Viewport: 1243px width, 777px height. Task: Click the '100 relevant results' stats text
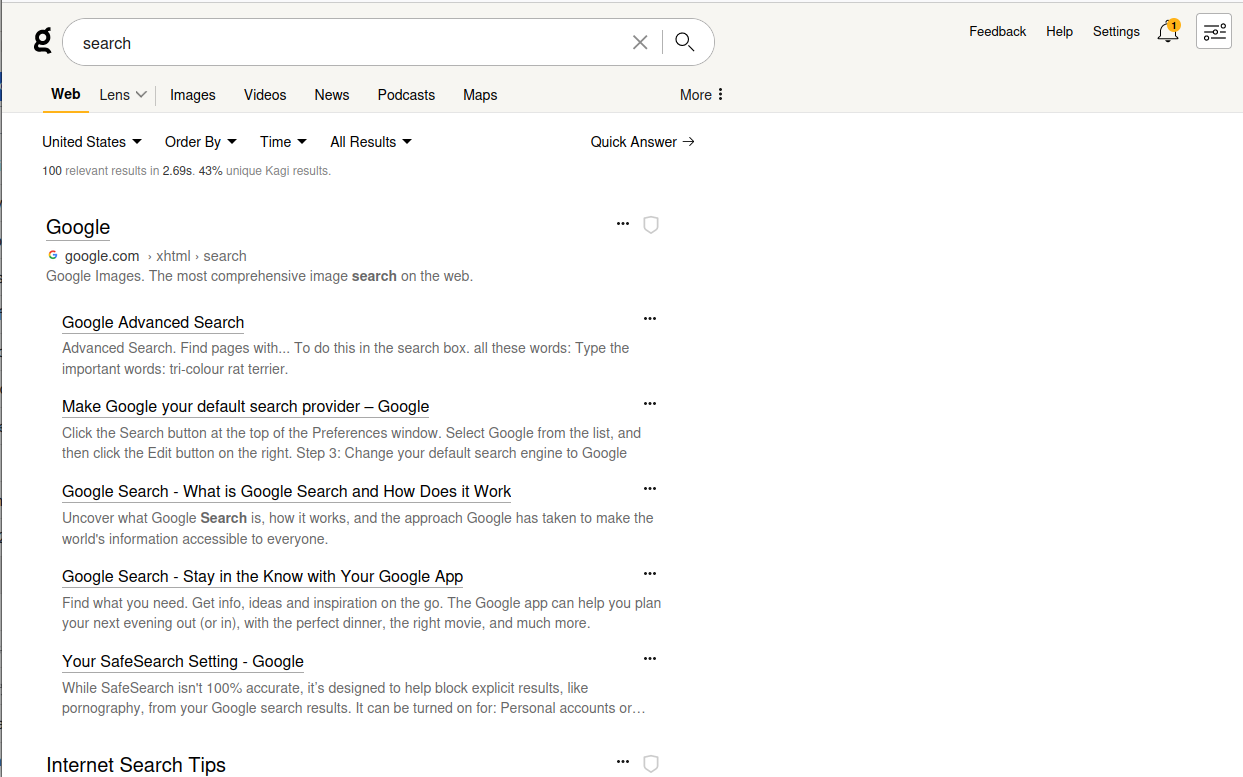(186, 171)
